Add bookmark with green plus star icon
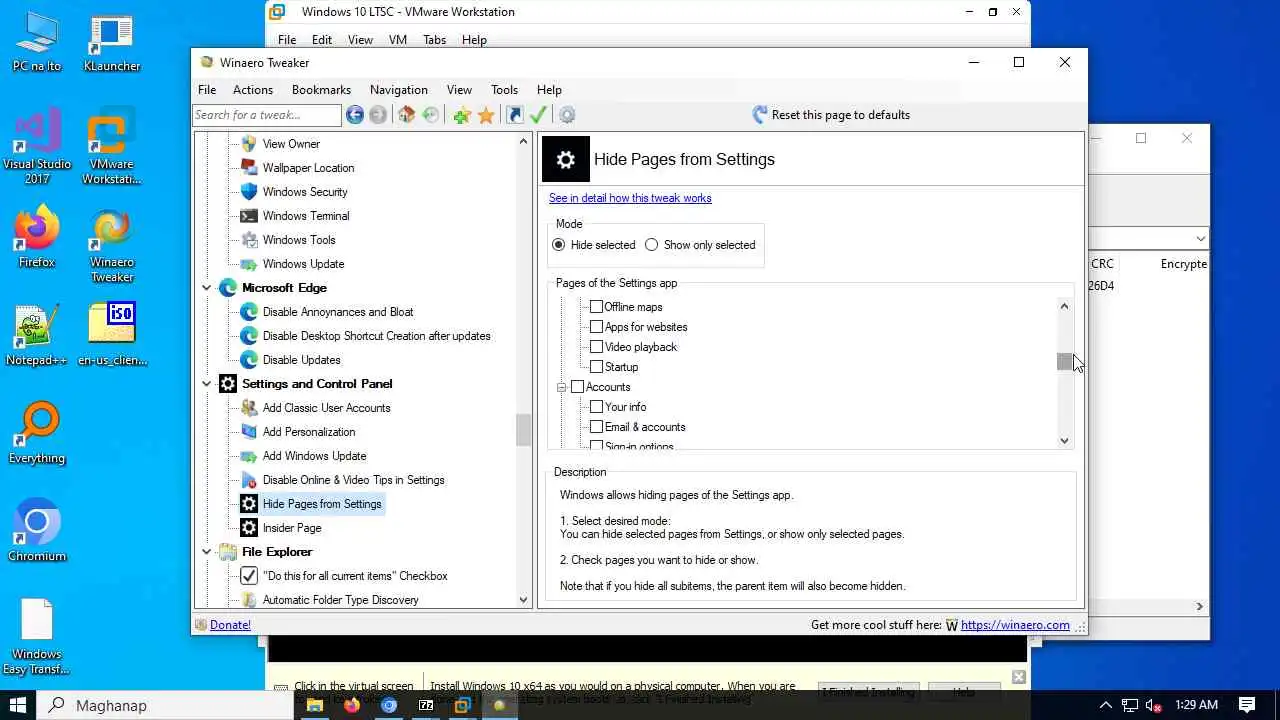 tap(461, 115)
